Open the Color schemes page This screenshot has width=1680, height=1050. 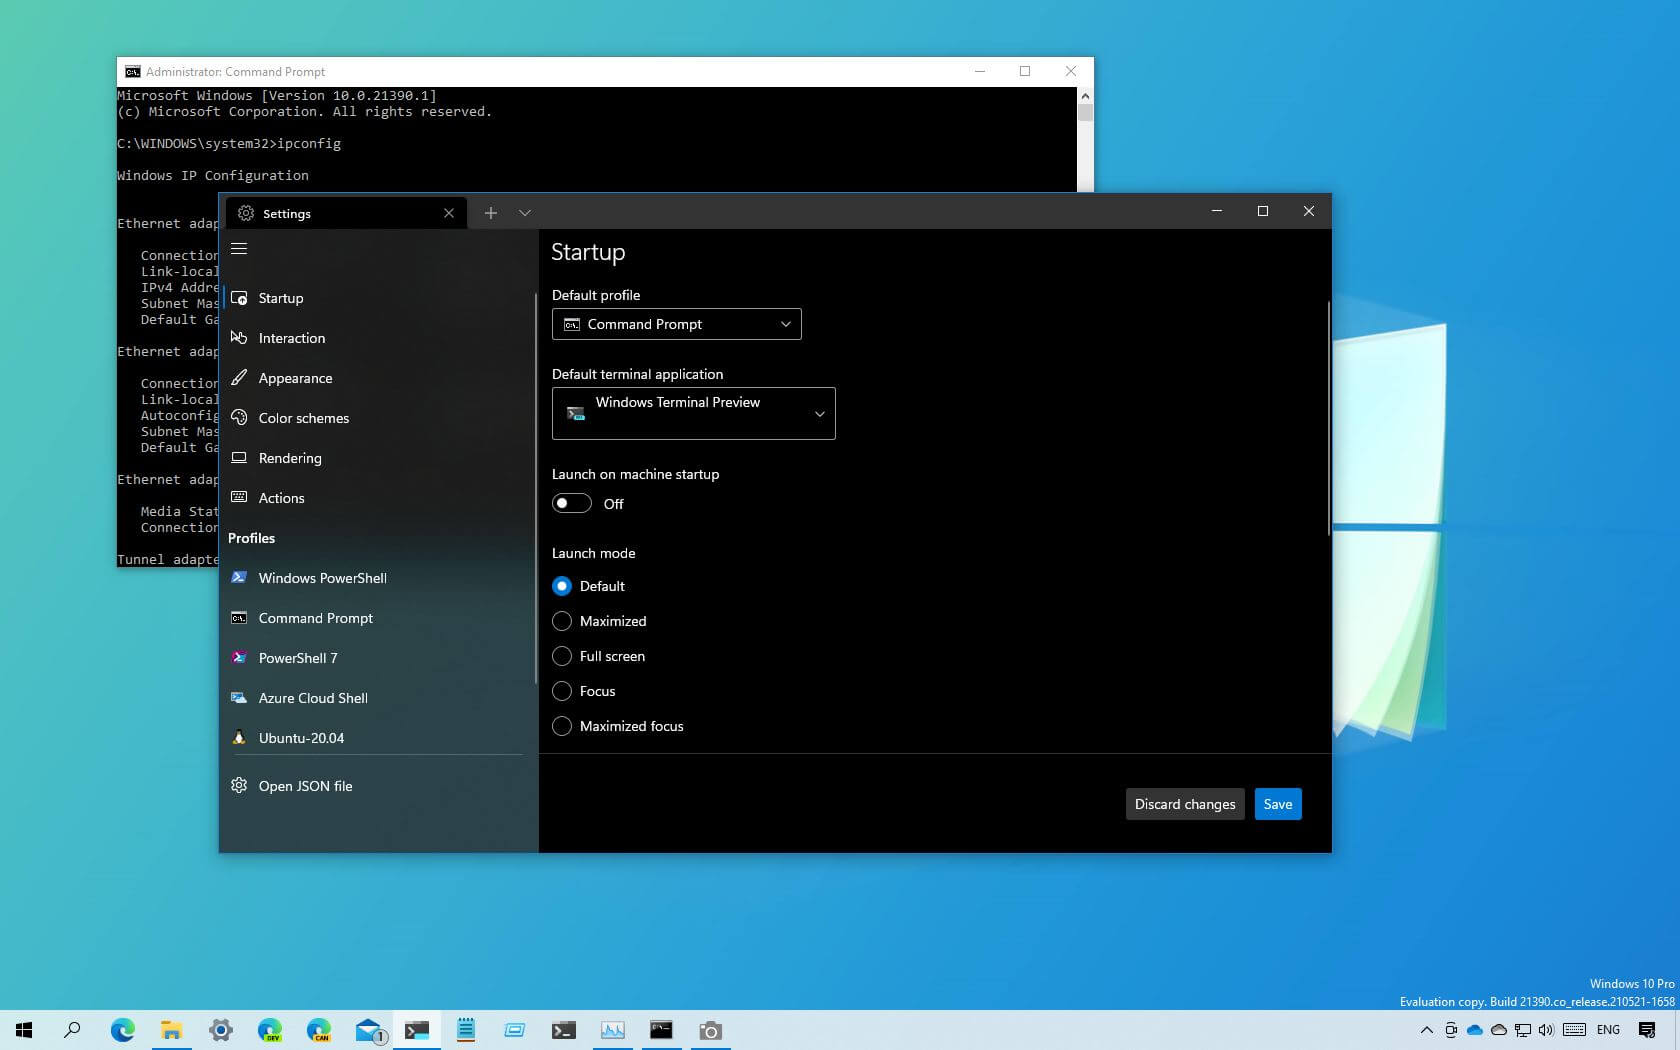coord(303,418)
